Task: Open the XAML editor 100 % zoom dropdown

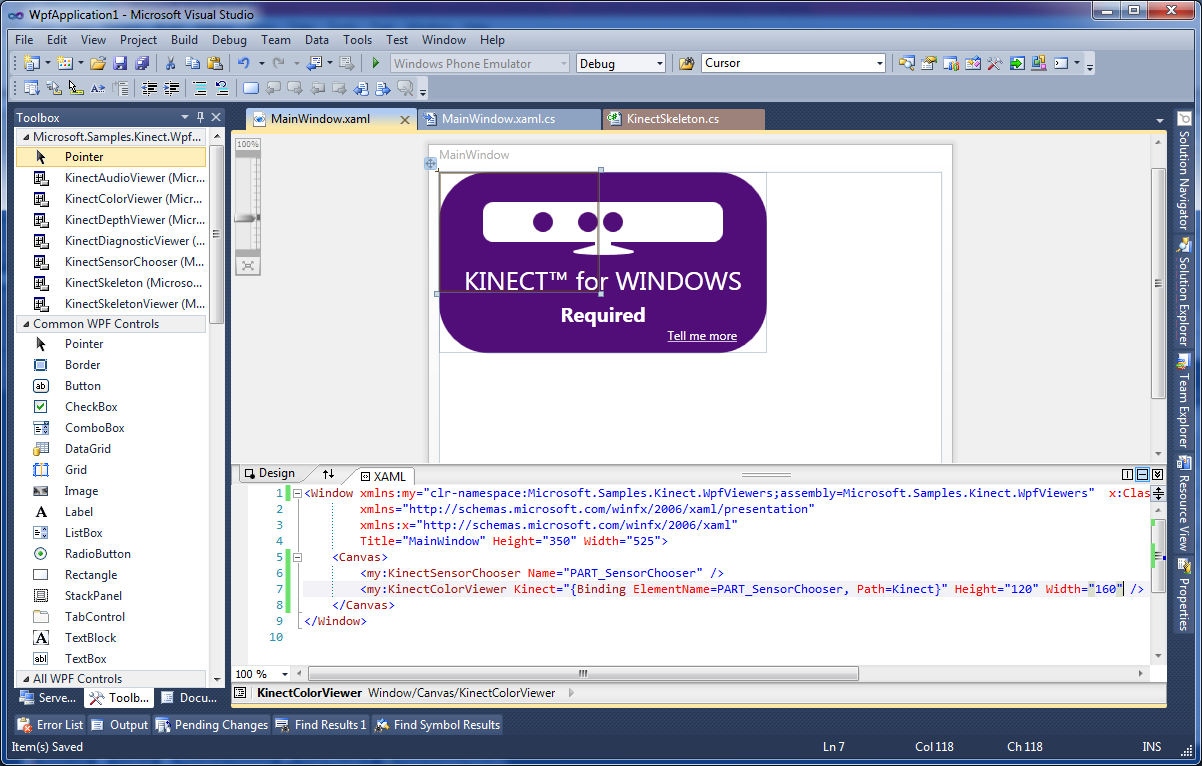Action: 285,674
